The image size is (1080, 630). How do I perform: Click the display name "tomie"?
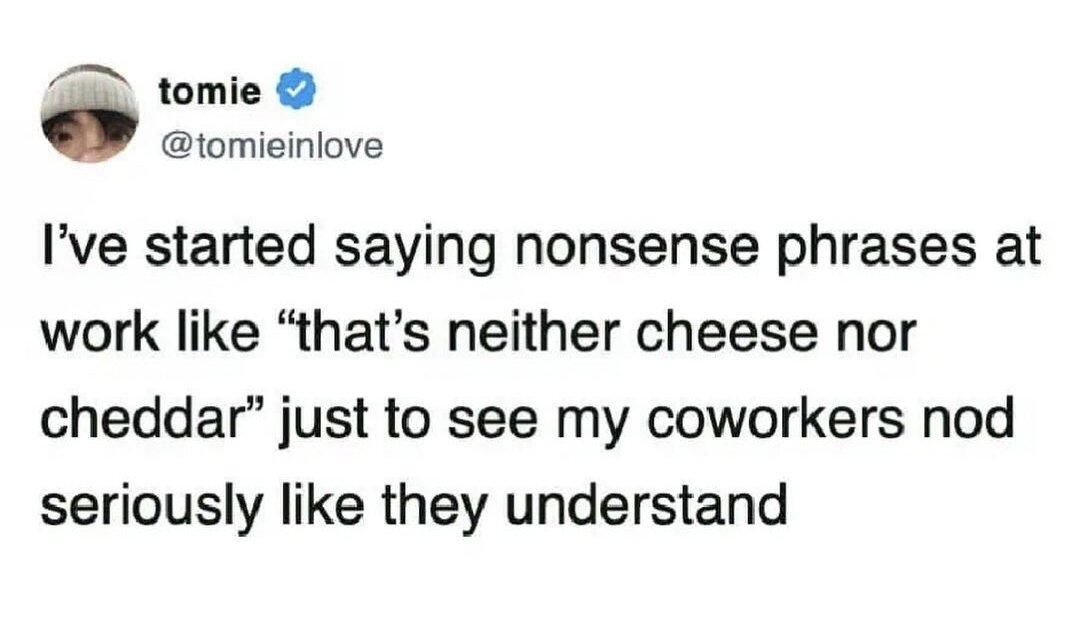[210, 92]
